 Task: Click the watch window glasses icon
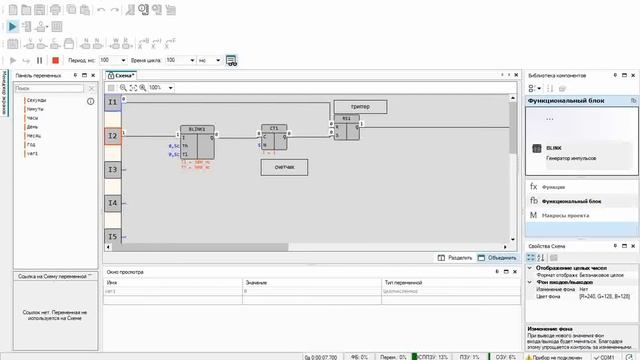231,61
